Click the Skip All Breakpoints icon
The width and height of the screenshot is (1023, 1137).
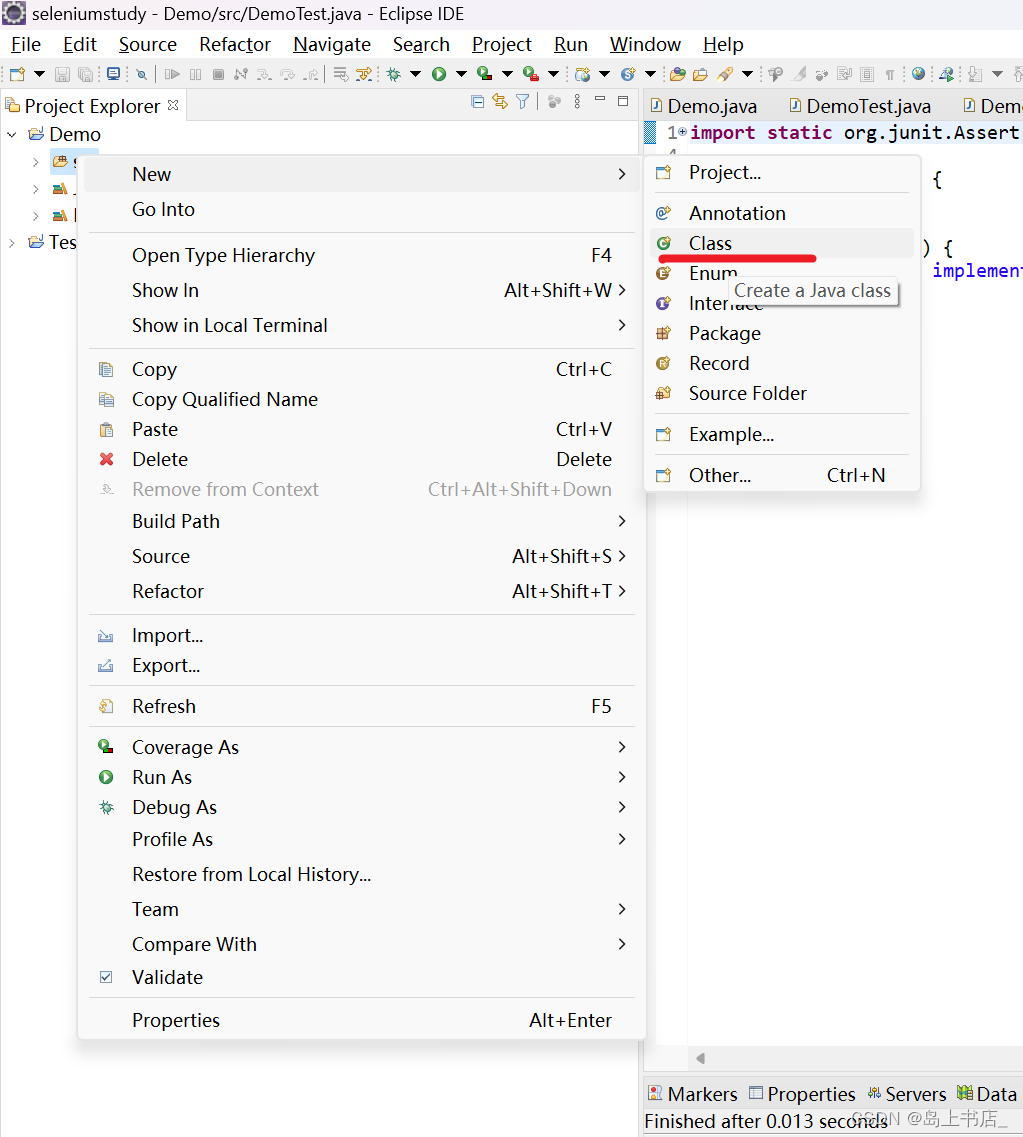click(141, 74)
